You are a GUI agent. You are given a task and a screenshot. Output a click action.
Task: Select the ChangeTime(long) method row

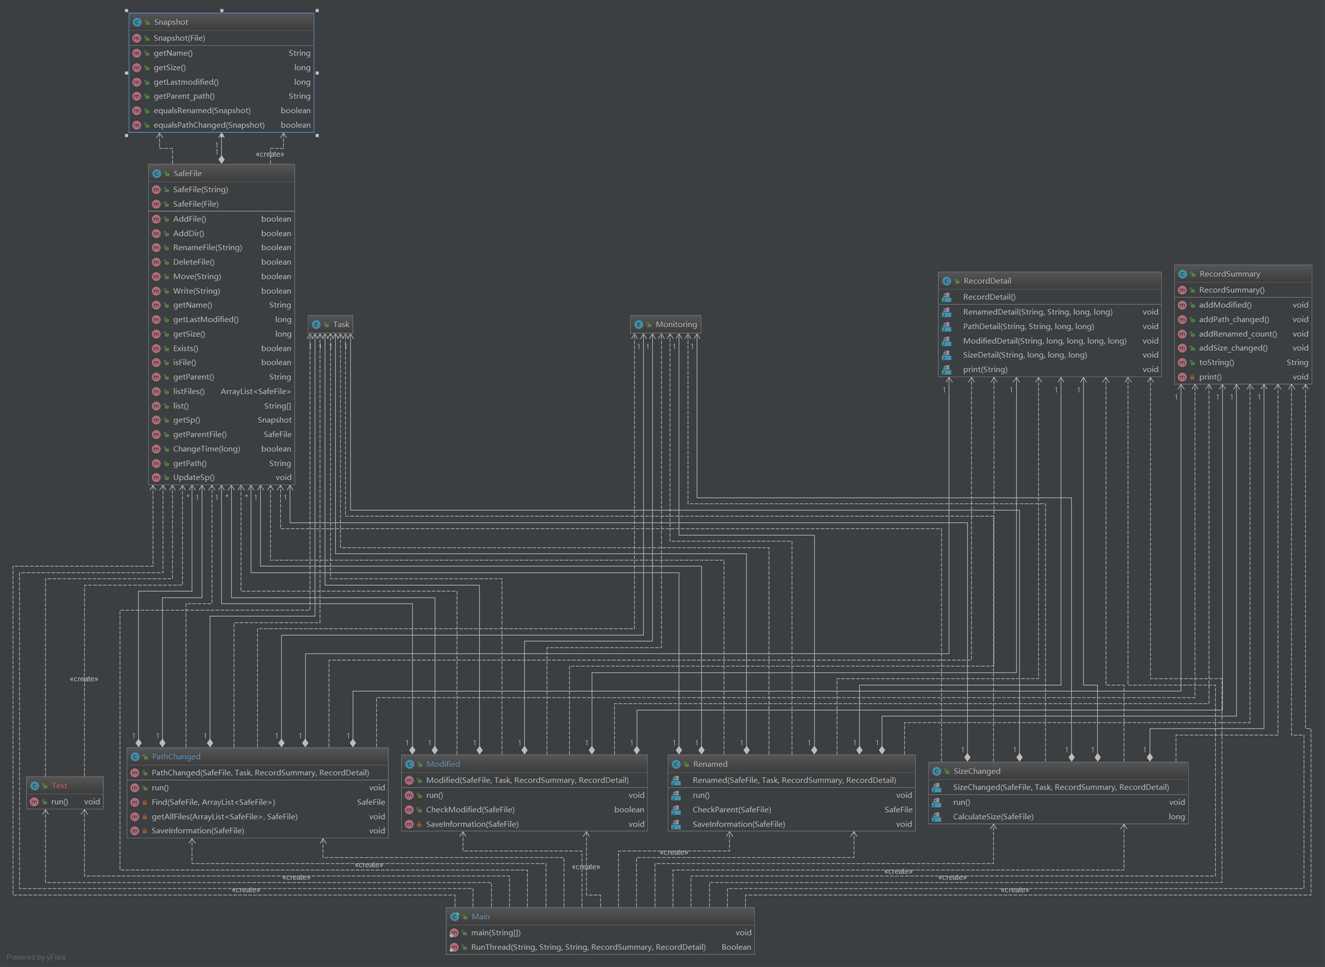[x=221, y=449]
